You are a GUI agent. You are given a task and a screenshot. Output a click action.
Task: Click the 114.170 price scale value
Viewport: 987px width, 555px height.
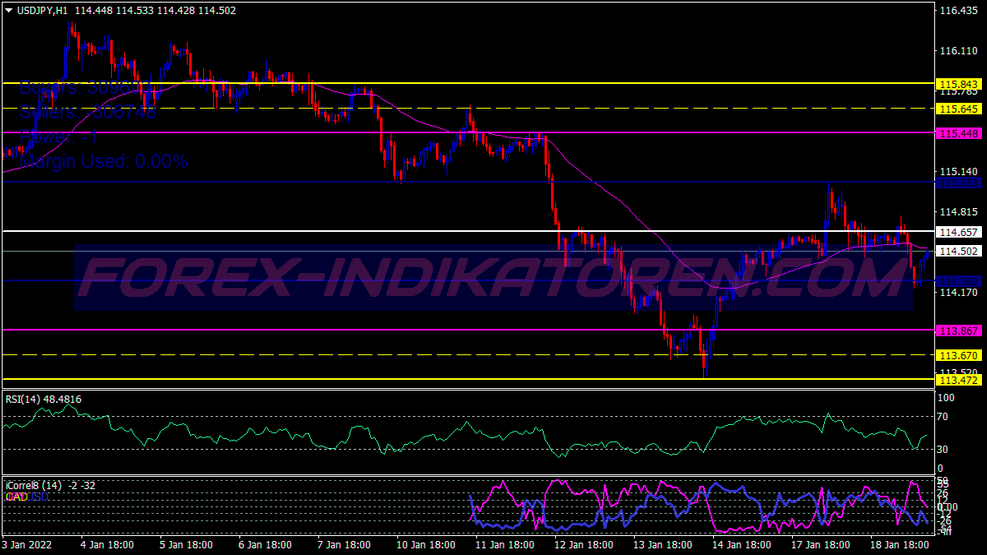[x=959, y=293]
